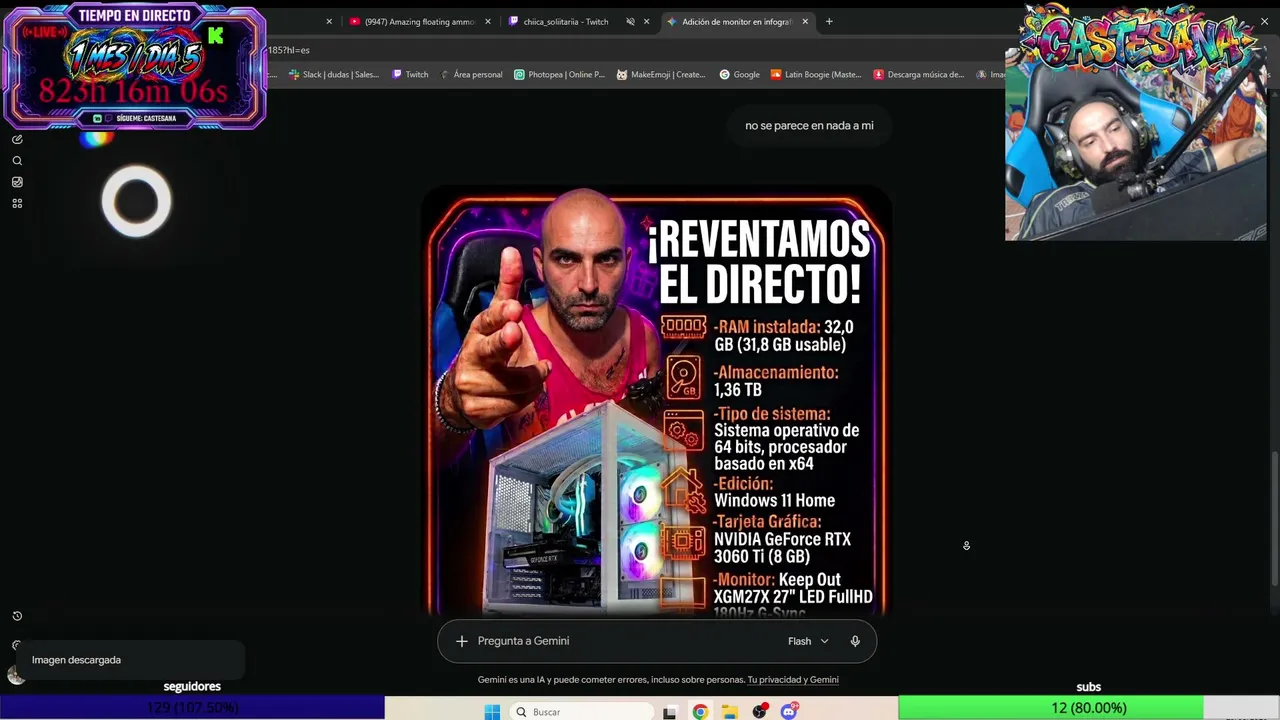Open the Windows Start menu
This screenshot has width=1280, height=720.
tap(492, 712)
